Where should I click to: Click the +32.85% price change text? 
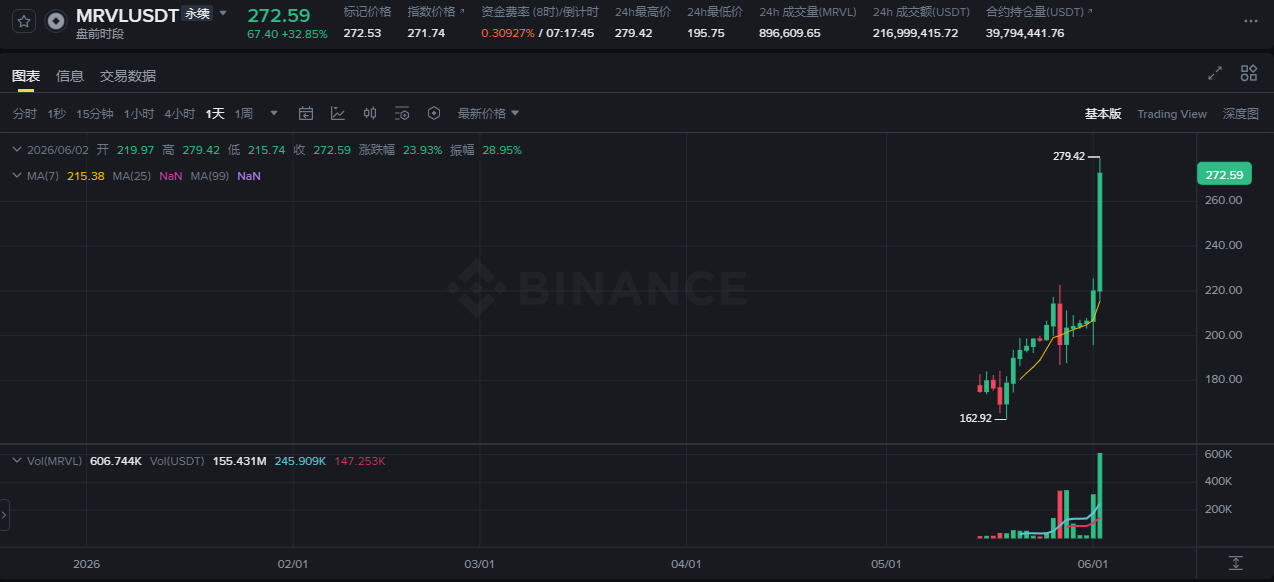tap(303, 34)
